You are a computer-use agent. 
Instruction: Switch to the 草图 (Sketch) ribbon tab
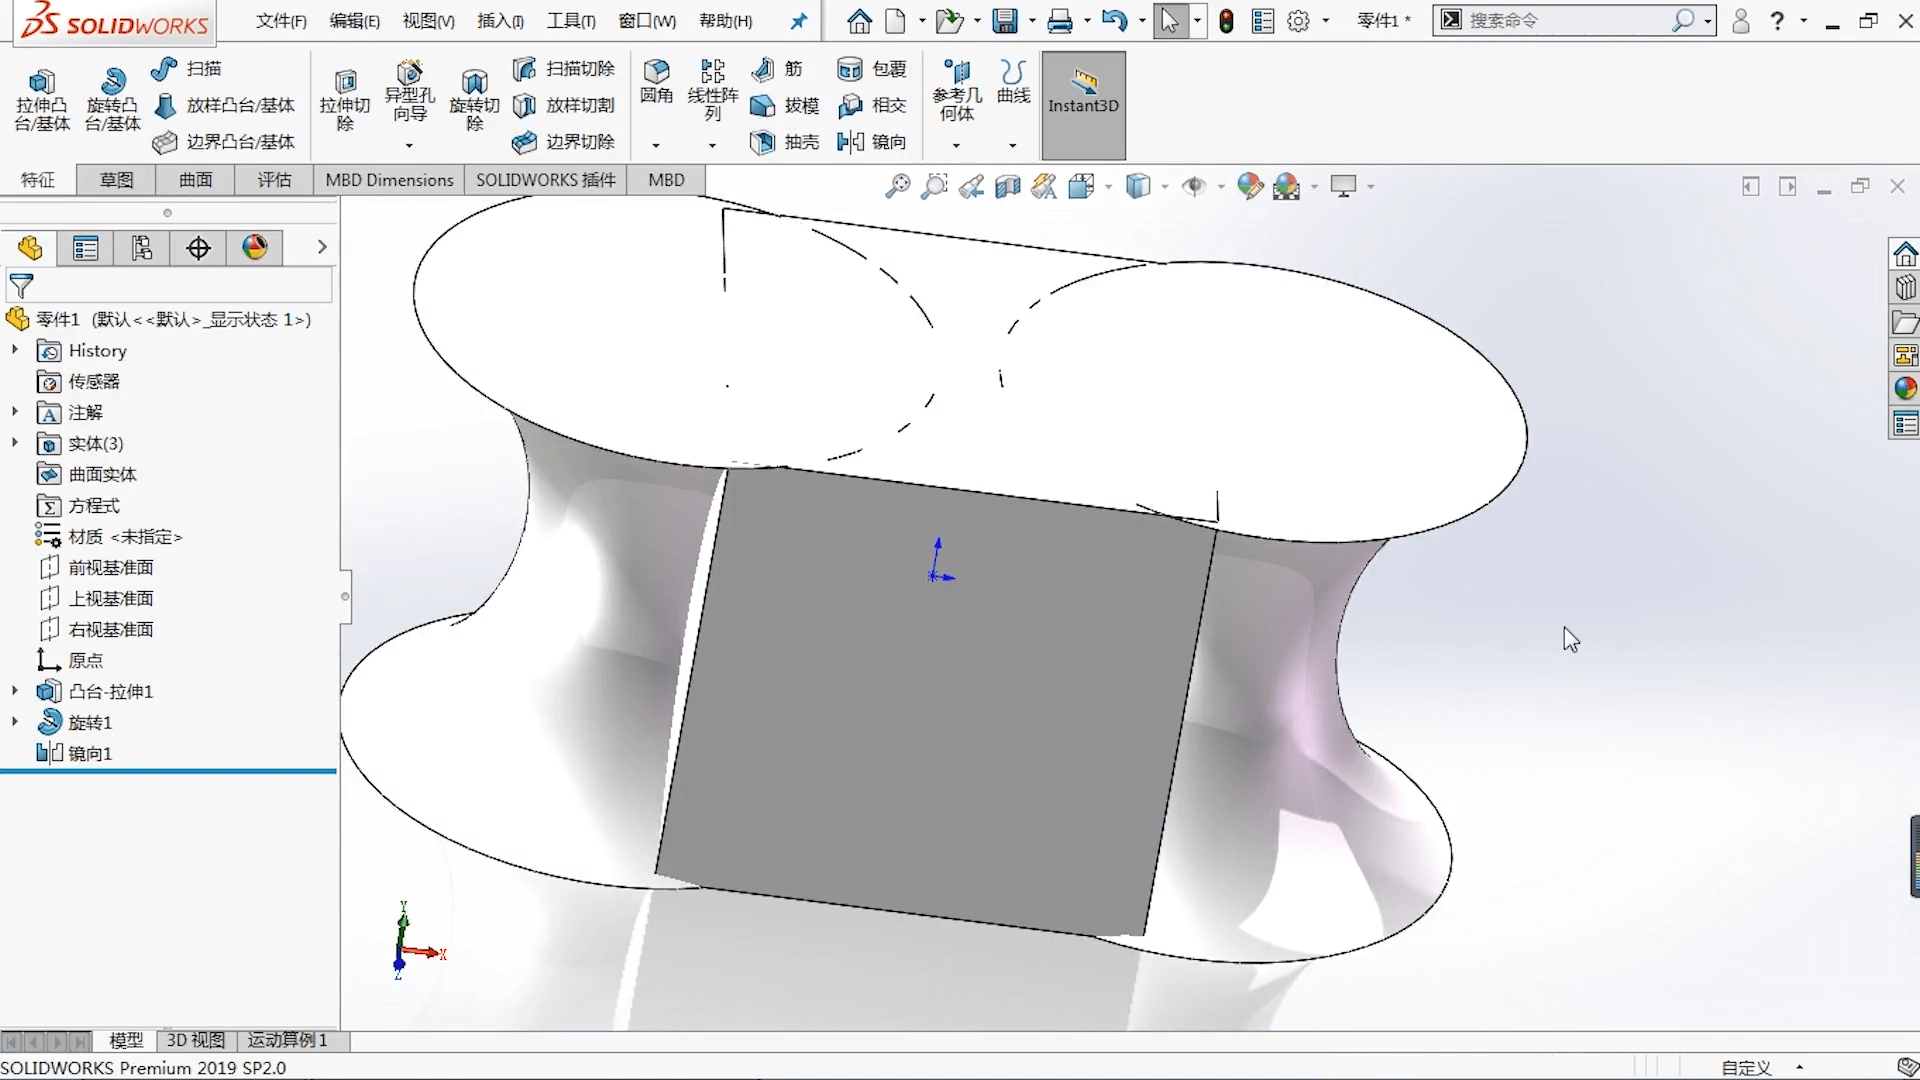(115, 180)
